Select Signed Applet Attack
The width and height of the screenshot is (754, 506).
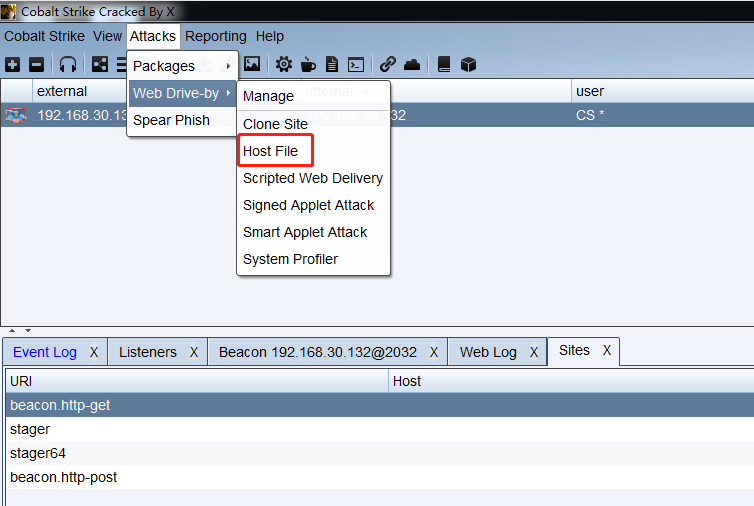[314, 205]
